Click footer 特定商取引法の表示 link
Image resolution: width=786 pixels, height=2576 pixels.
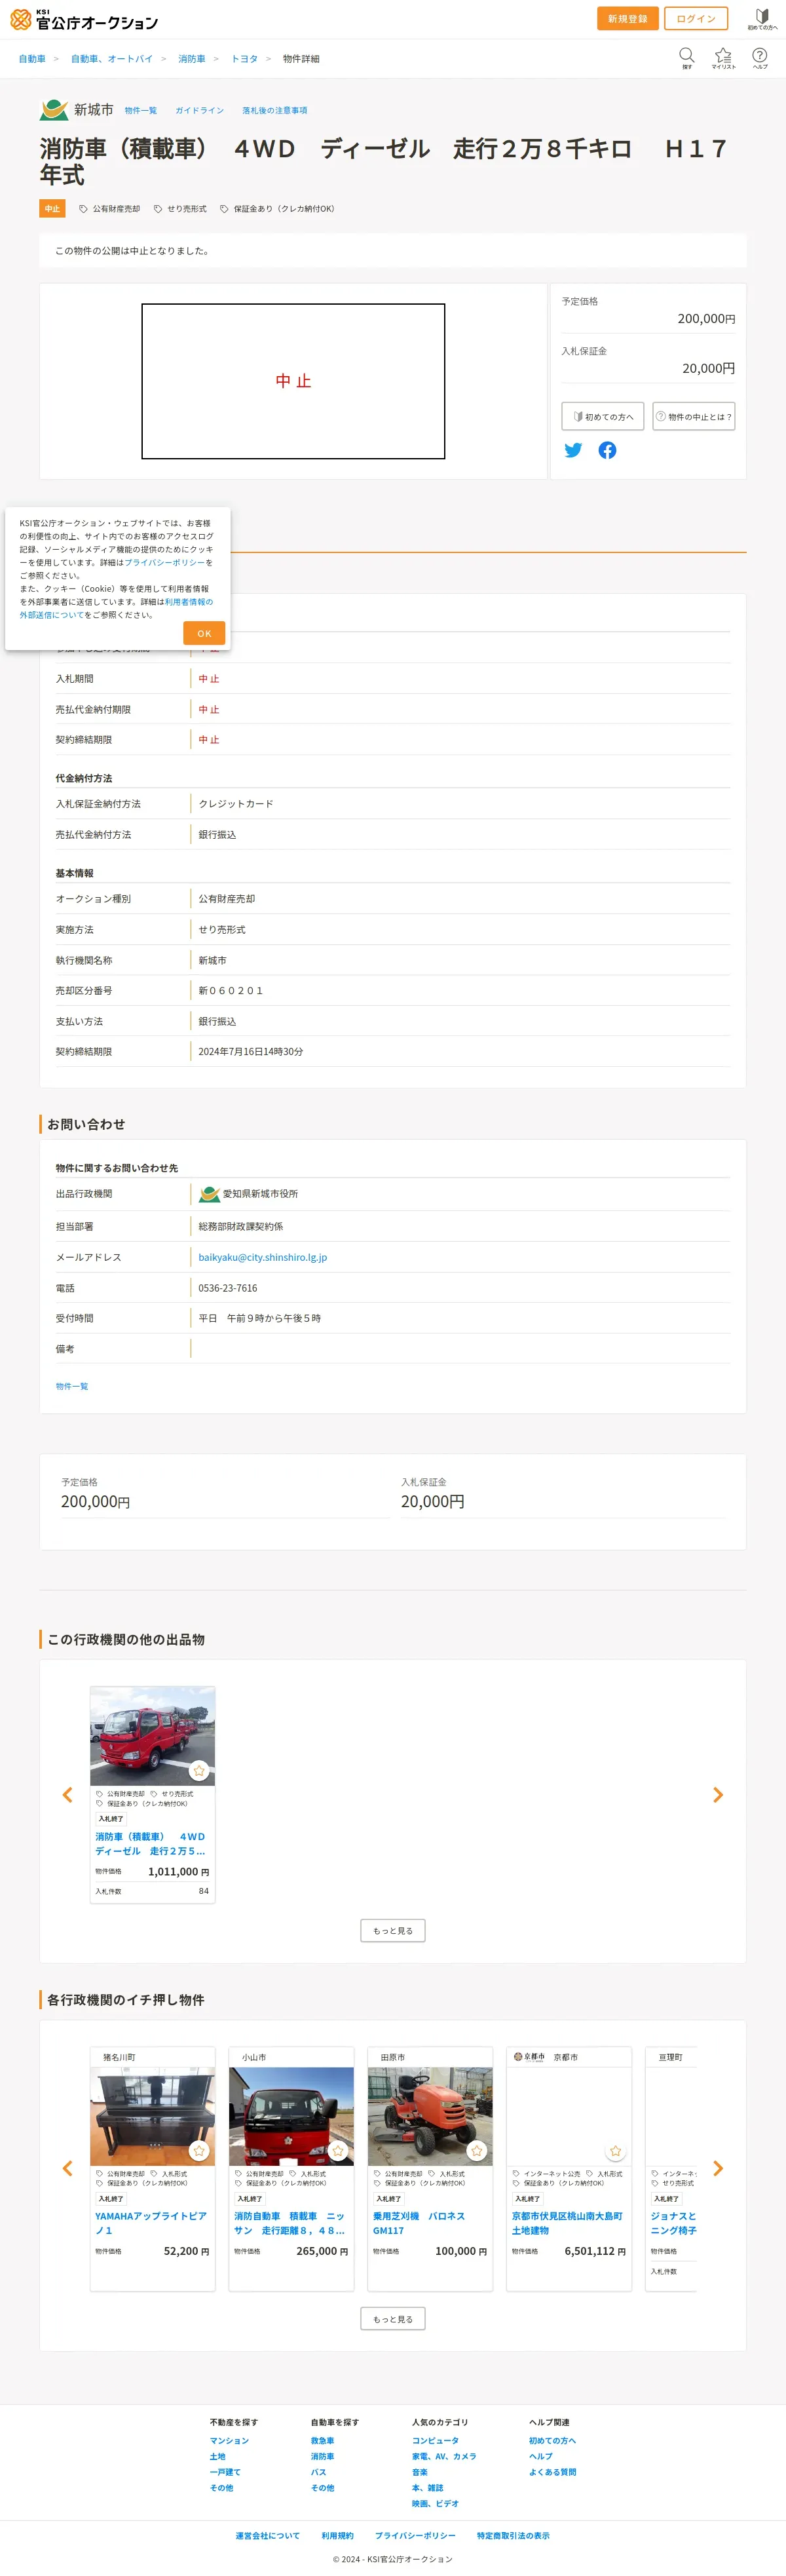click(513, 2535)
